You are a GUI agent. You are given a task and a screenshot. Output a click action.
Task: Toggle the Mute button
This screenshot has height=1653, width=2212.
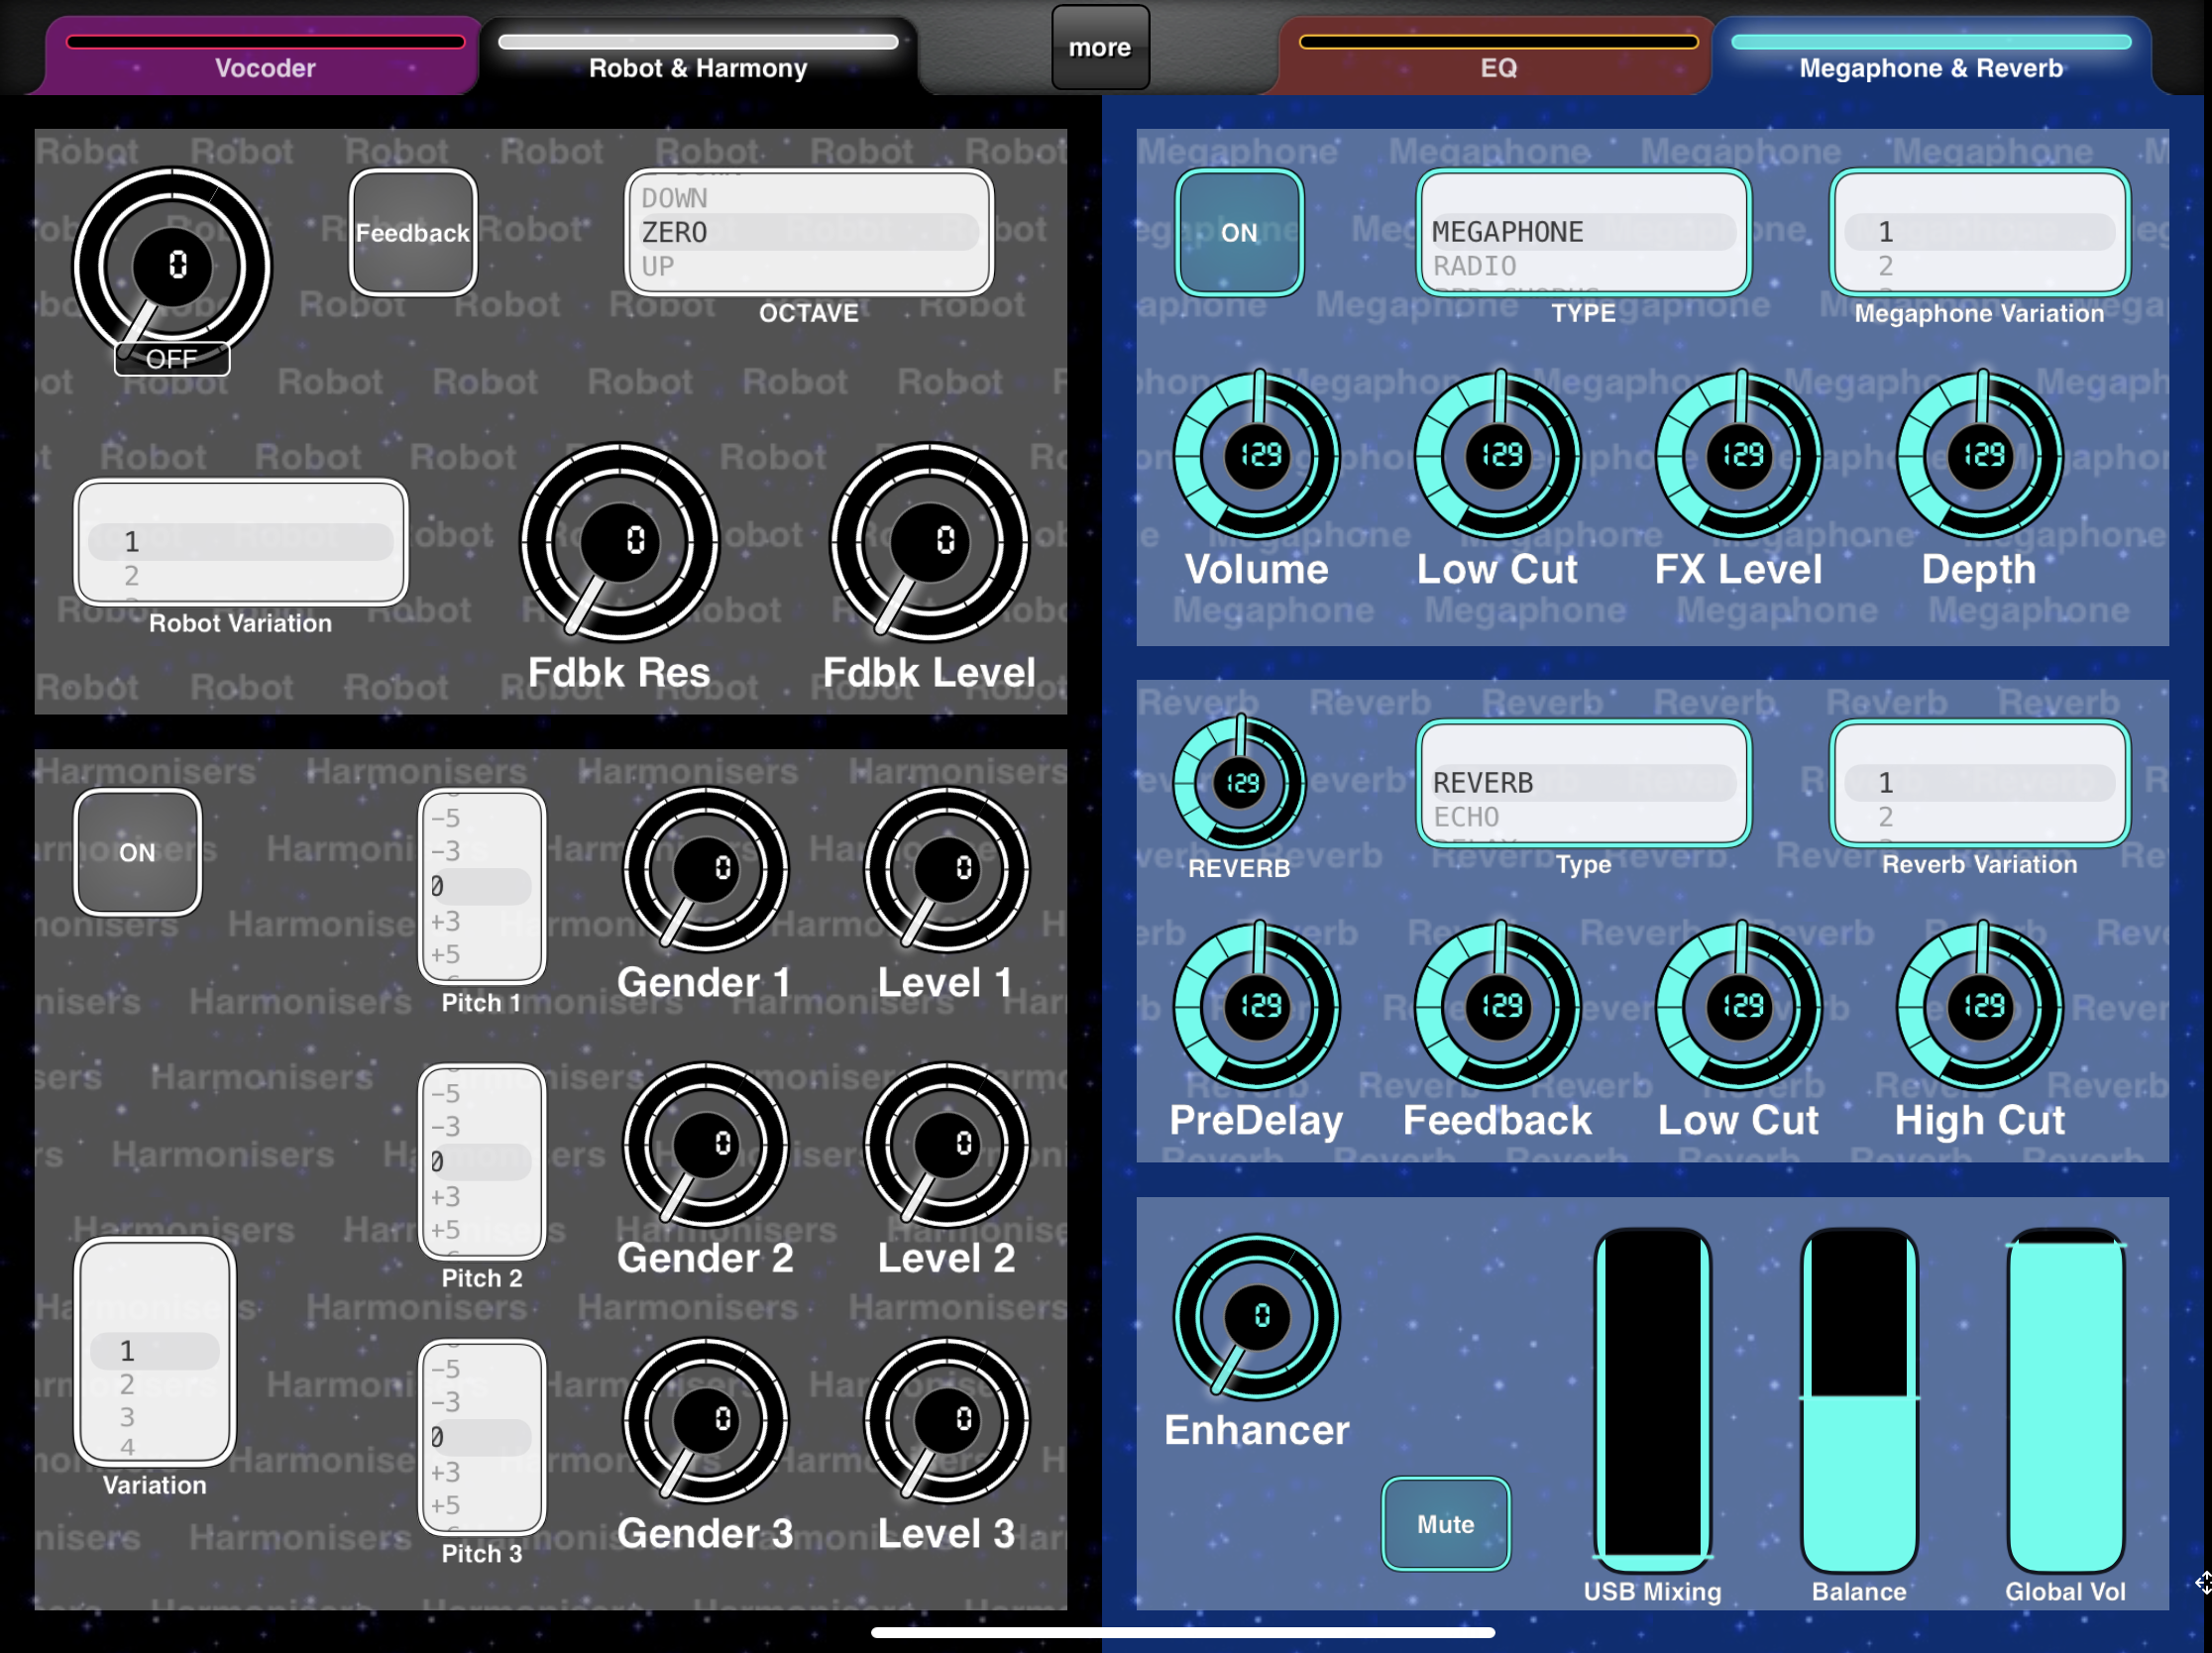pos(1446,1524)
